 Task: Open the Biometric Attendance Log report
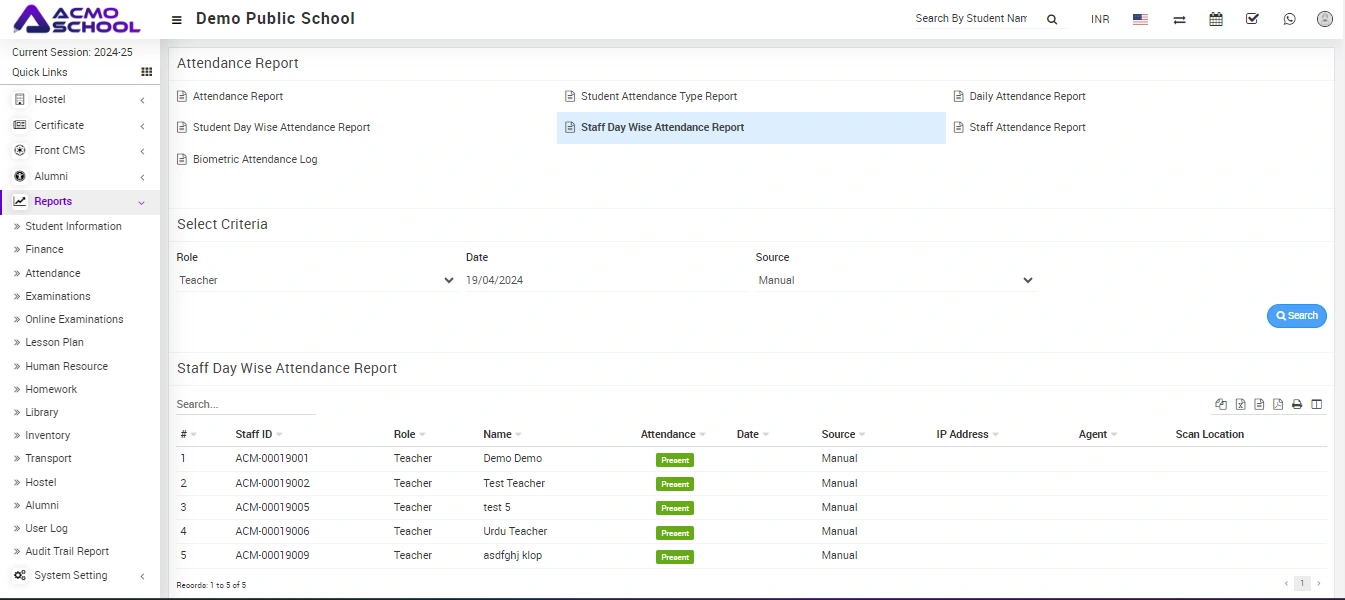tap(254, 159)
